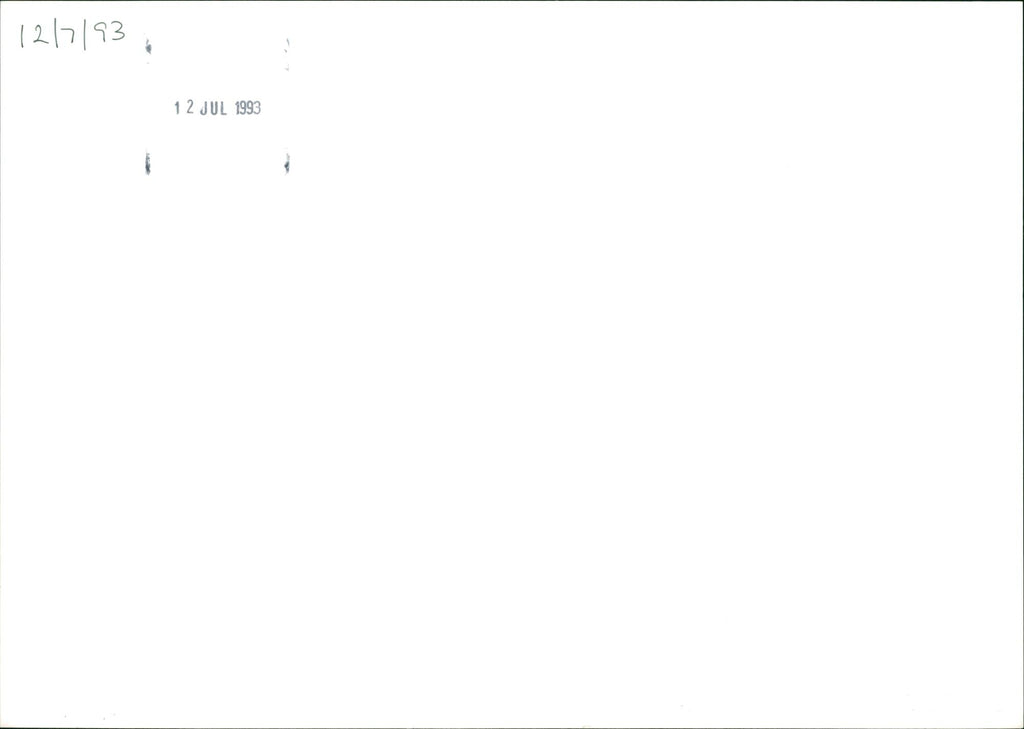Screen dimensions: 1024x729
Task: Click the top-left ink mark near stamp
Action: pos(148,47)
